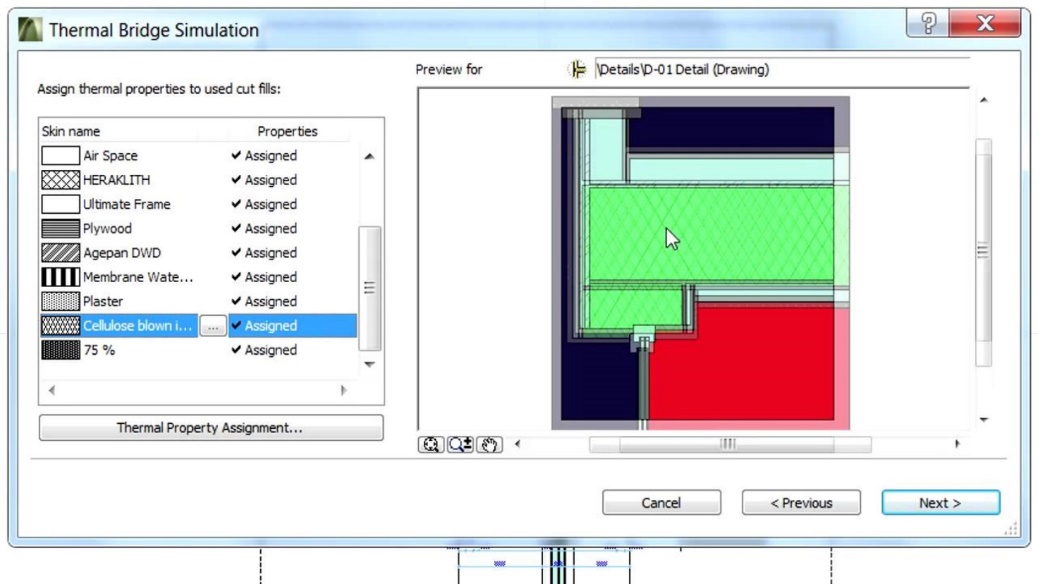The height and width of the screenshot is (584, 1038).
Task: Click the HERAKLITH crosshatch fill swatch
Action: (x=60, y=180)
